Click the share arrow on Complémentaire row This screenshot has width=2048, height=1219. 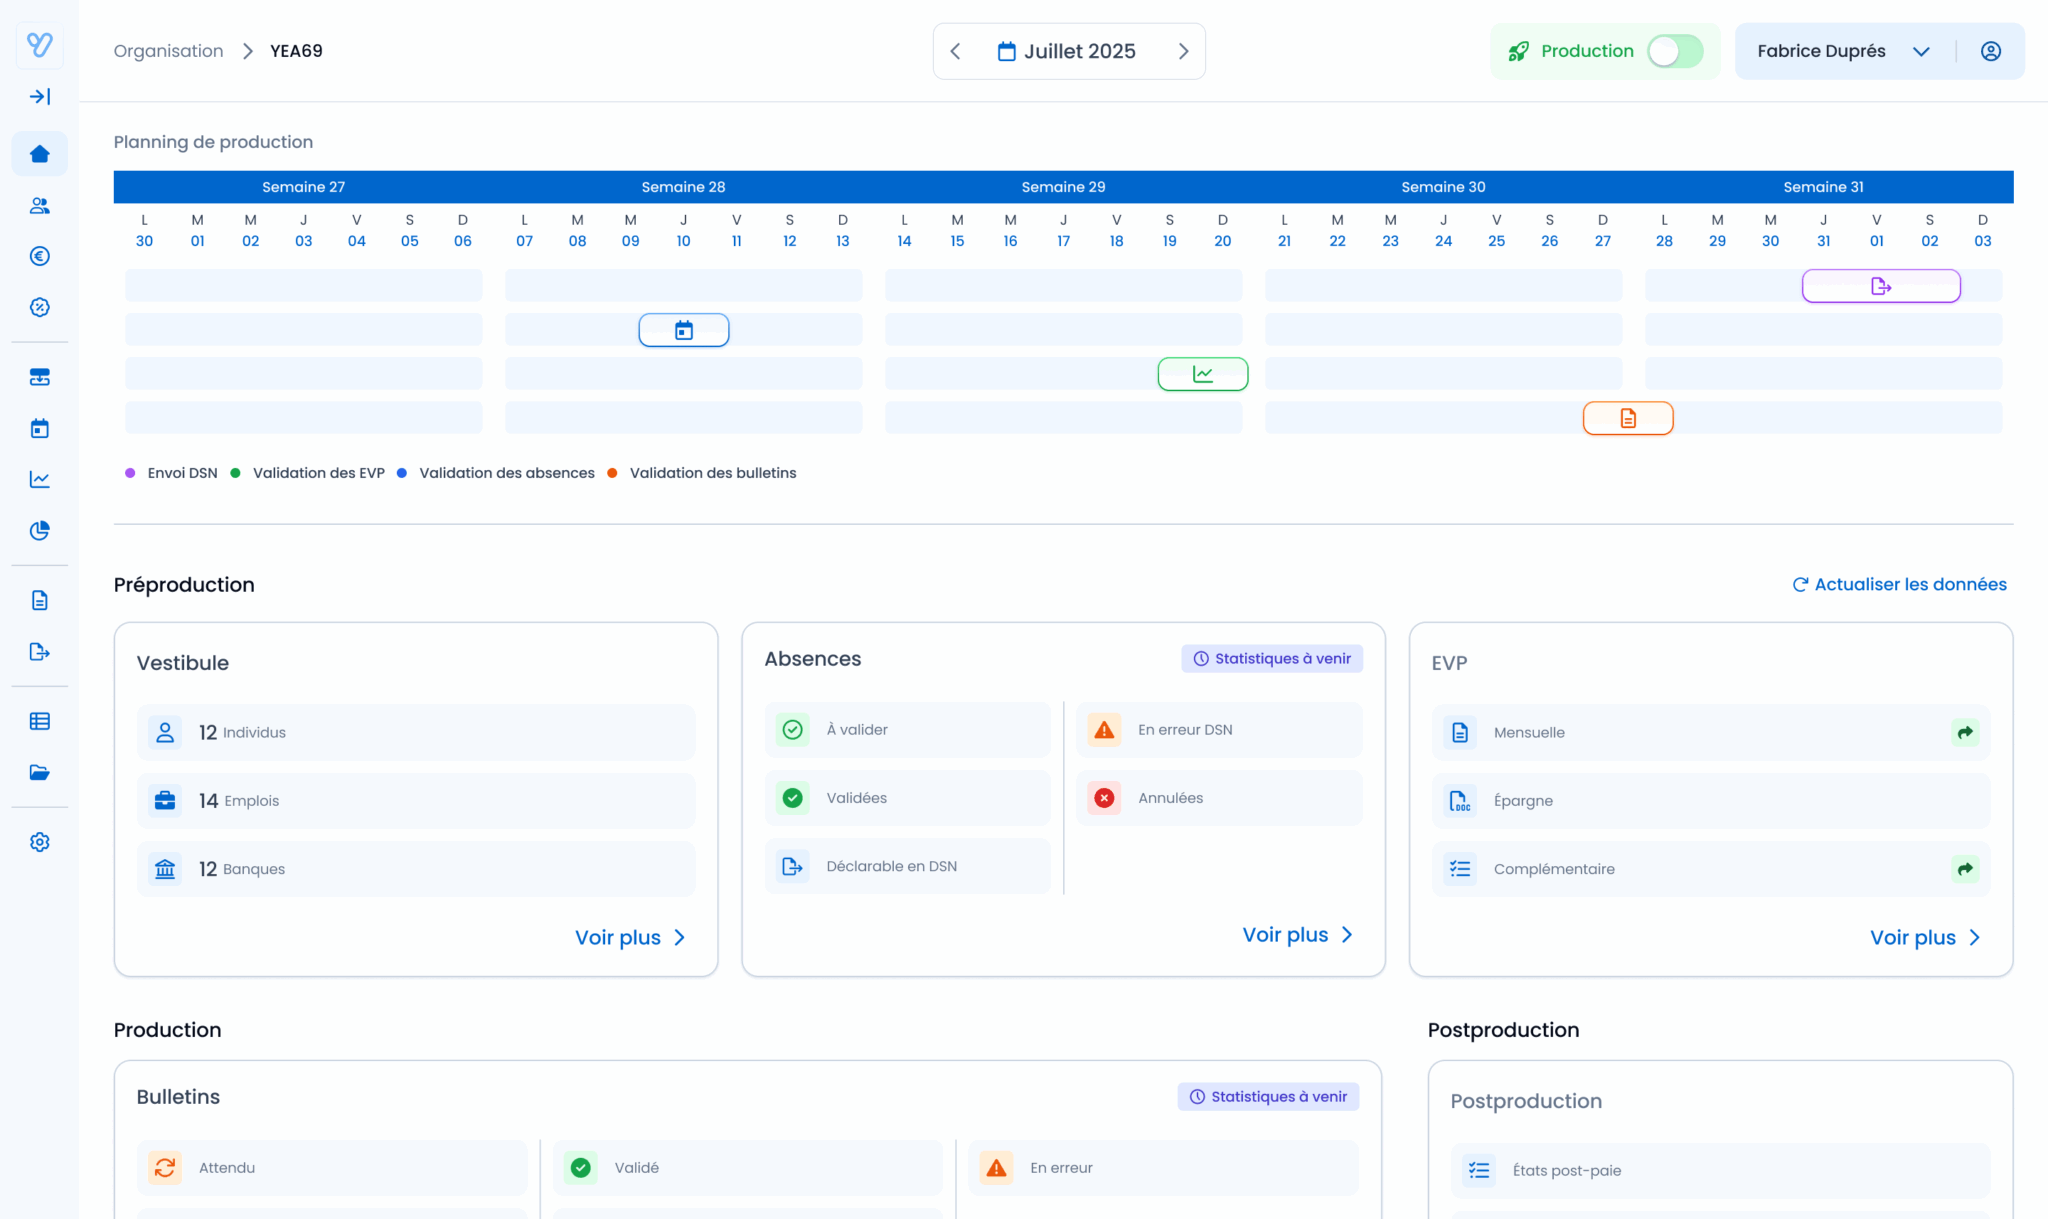(1965, 869)
